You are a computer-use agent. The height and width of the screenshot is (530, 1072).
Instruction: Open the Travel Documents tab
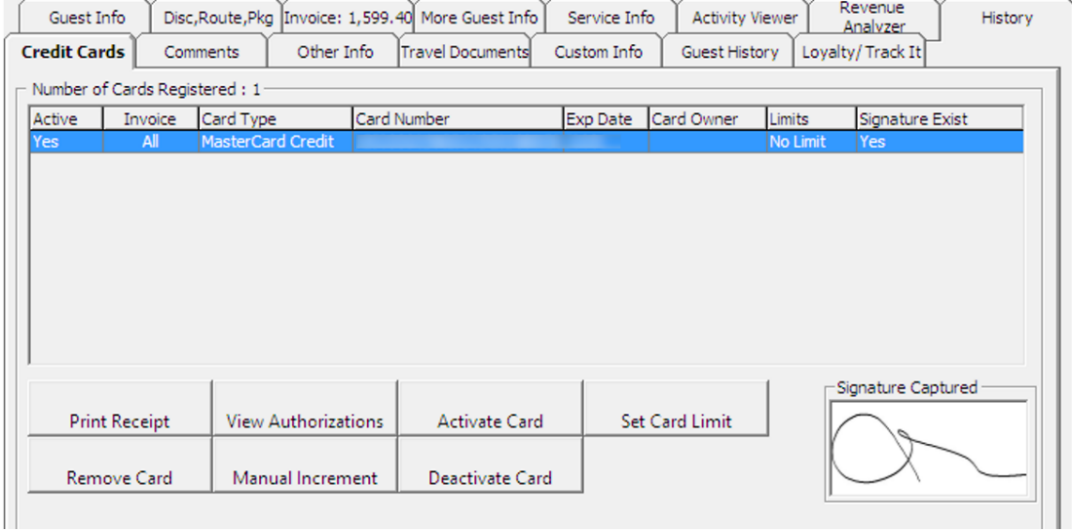tap(465, 52)
